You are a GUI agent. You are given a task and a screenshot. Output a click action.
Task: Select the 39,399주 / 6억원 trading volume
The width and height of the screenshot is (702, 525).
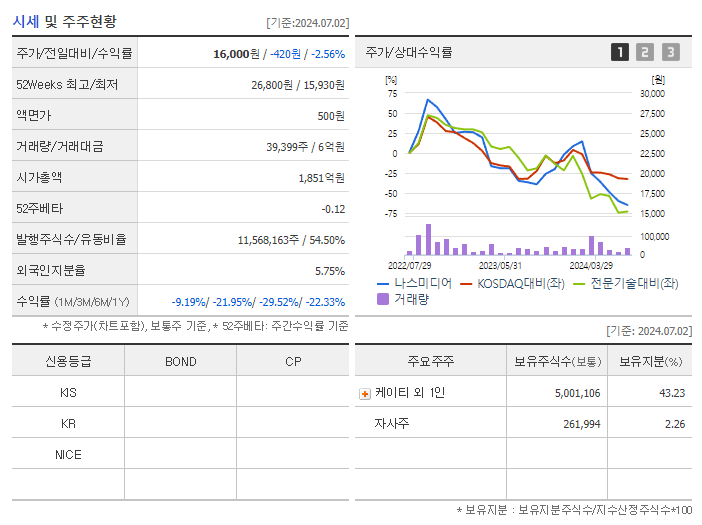click(x=305, y=147)
